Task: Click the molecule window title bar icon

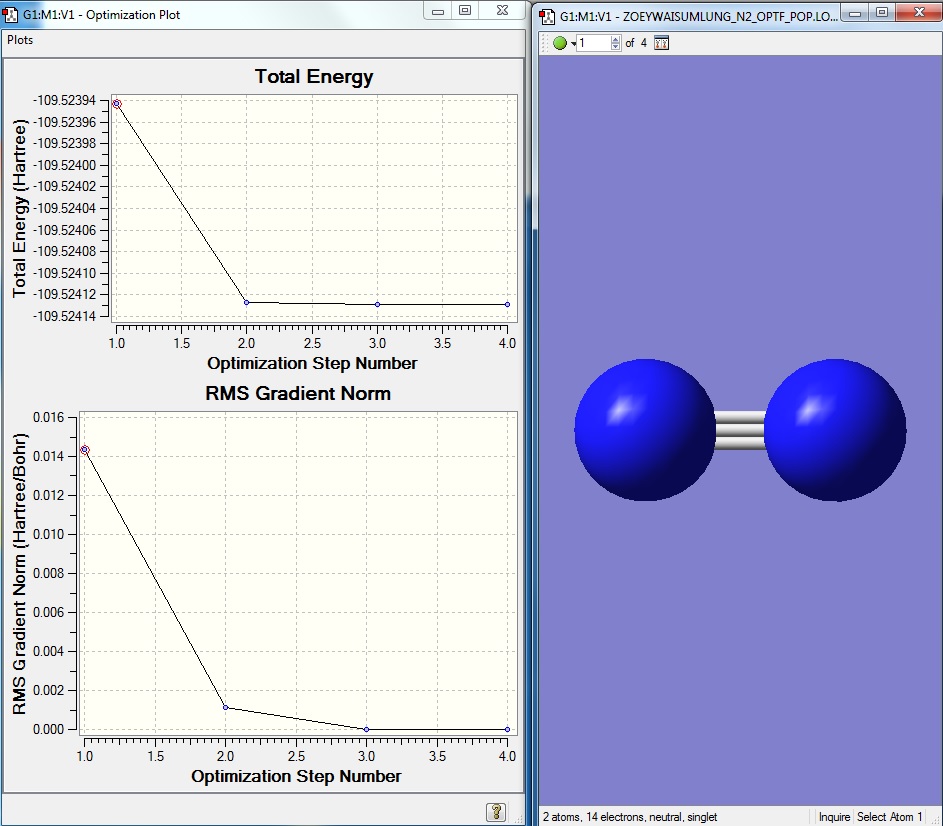Action: coord(548,15)
